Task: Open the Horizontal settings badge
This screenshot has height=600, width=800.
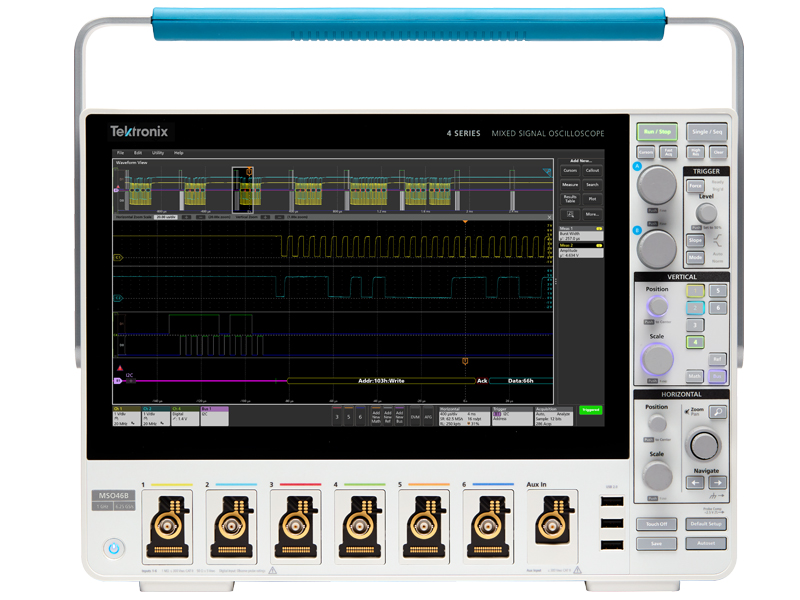Action: tap(464, 417)
